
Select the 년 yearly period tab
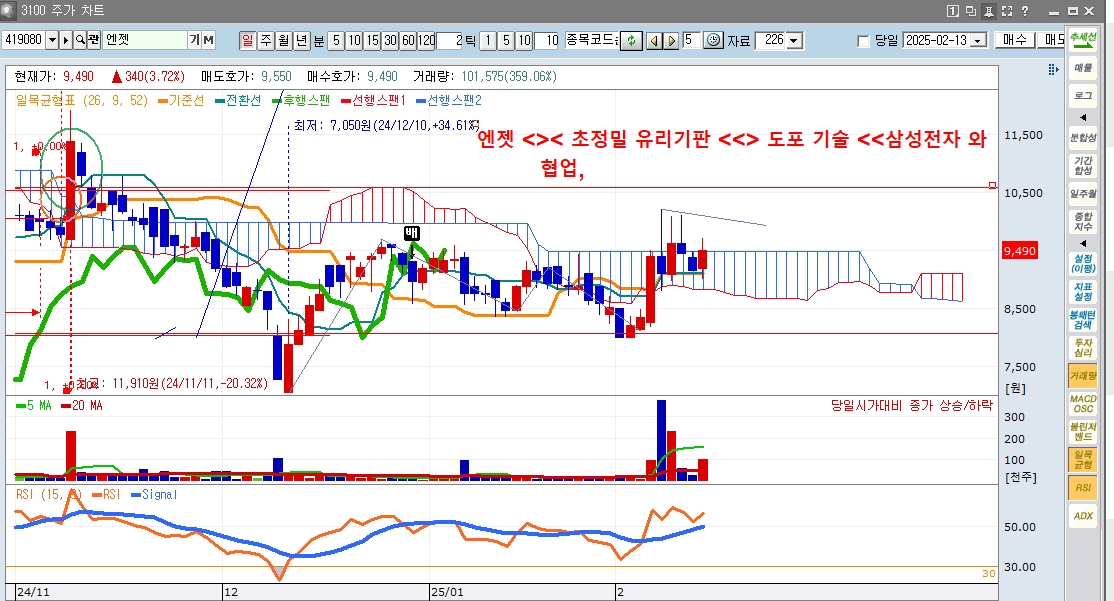[x=302, y=40]
